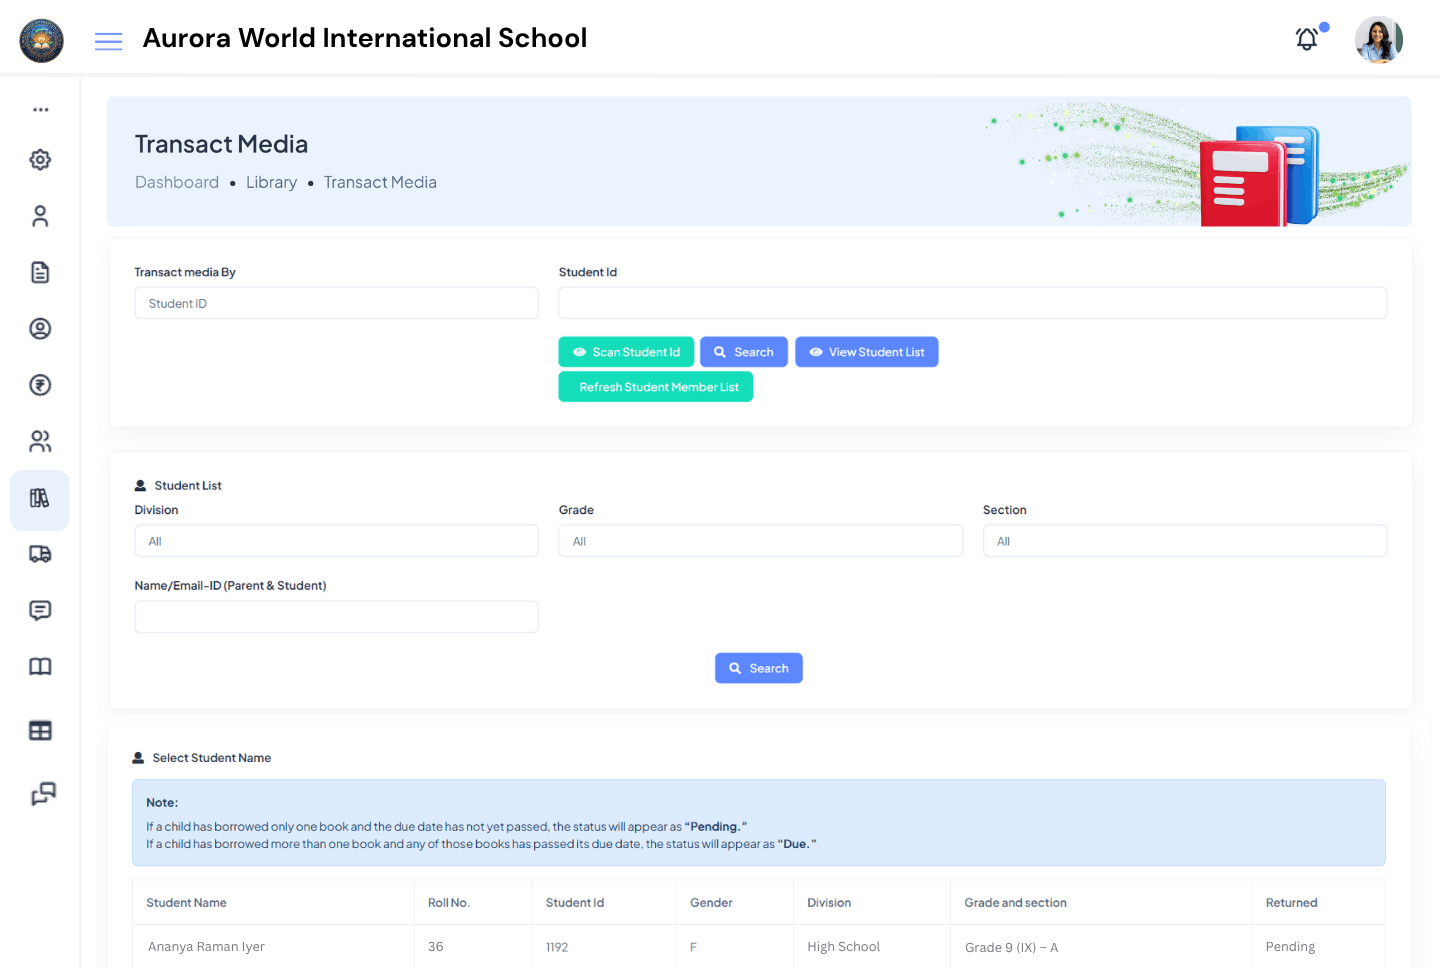
Task: Open the Student profile icon in sidebar
Action: point(40,328)
